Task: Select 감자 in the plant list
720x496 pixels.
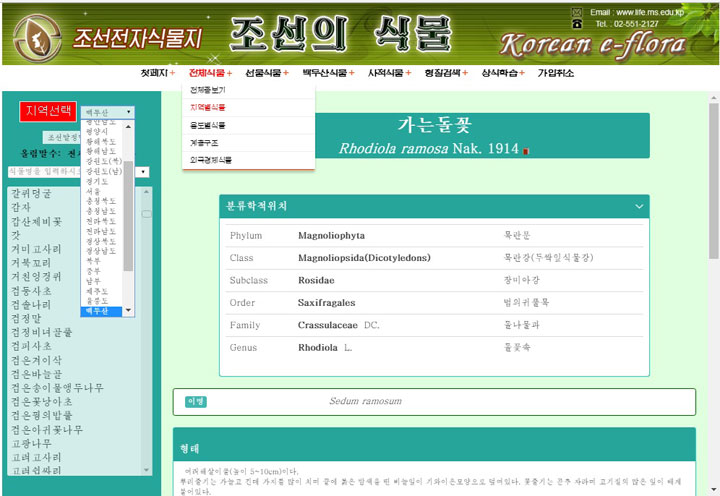Action: click(x=21, y=207)
